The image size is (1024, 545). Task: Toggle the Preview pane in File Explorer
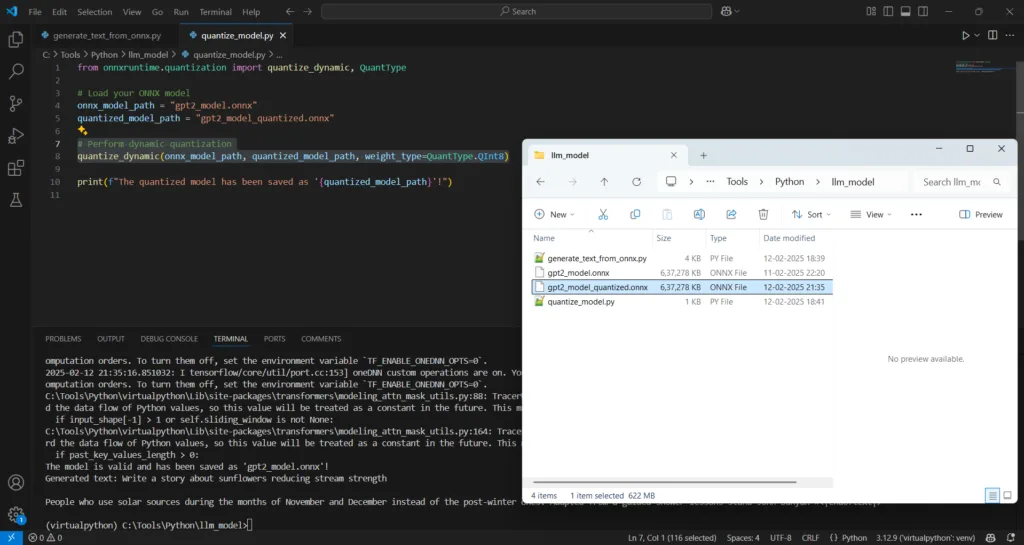(980, 214)
